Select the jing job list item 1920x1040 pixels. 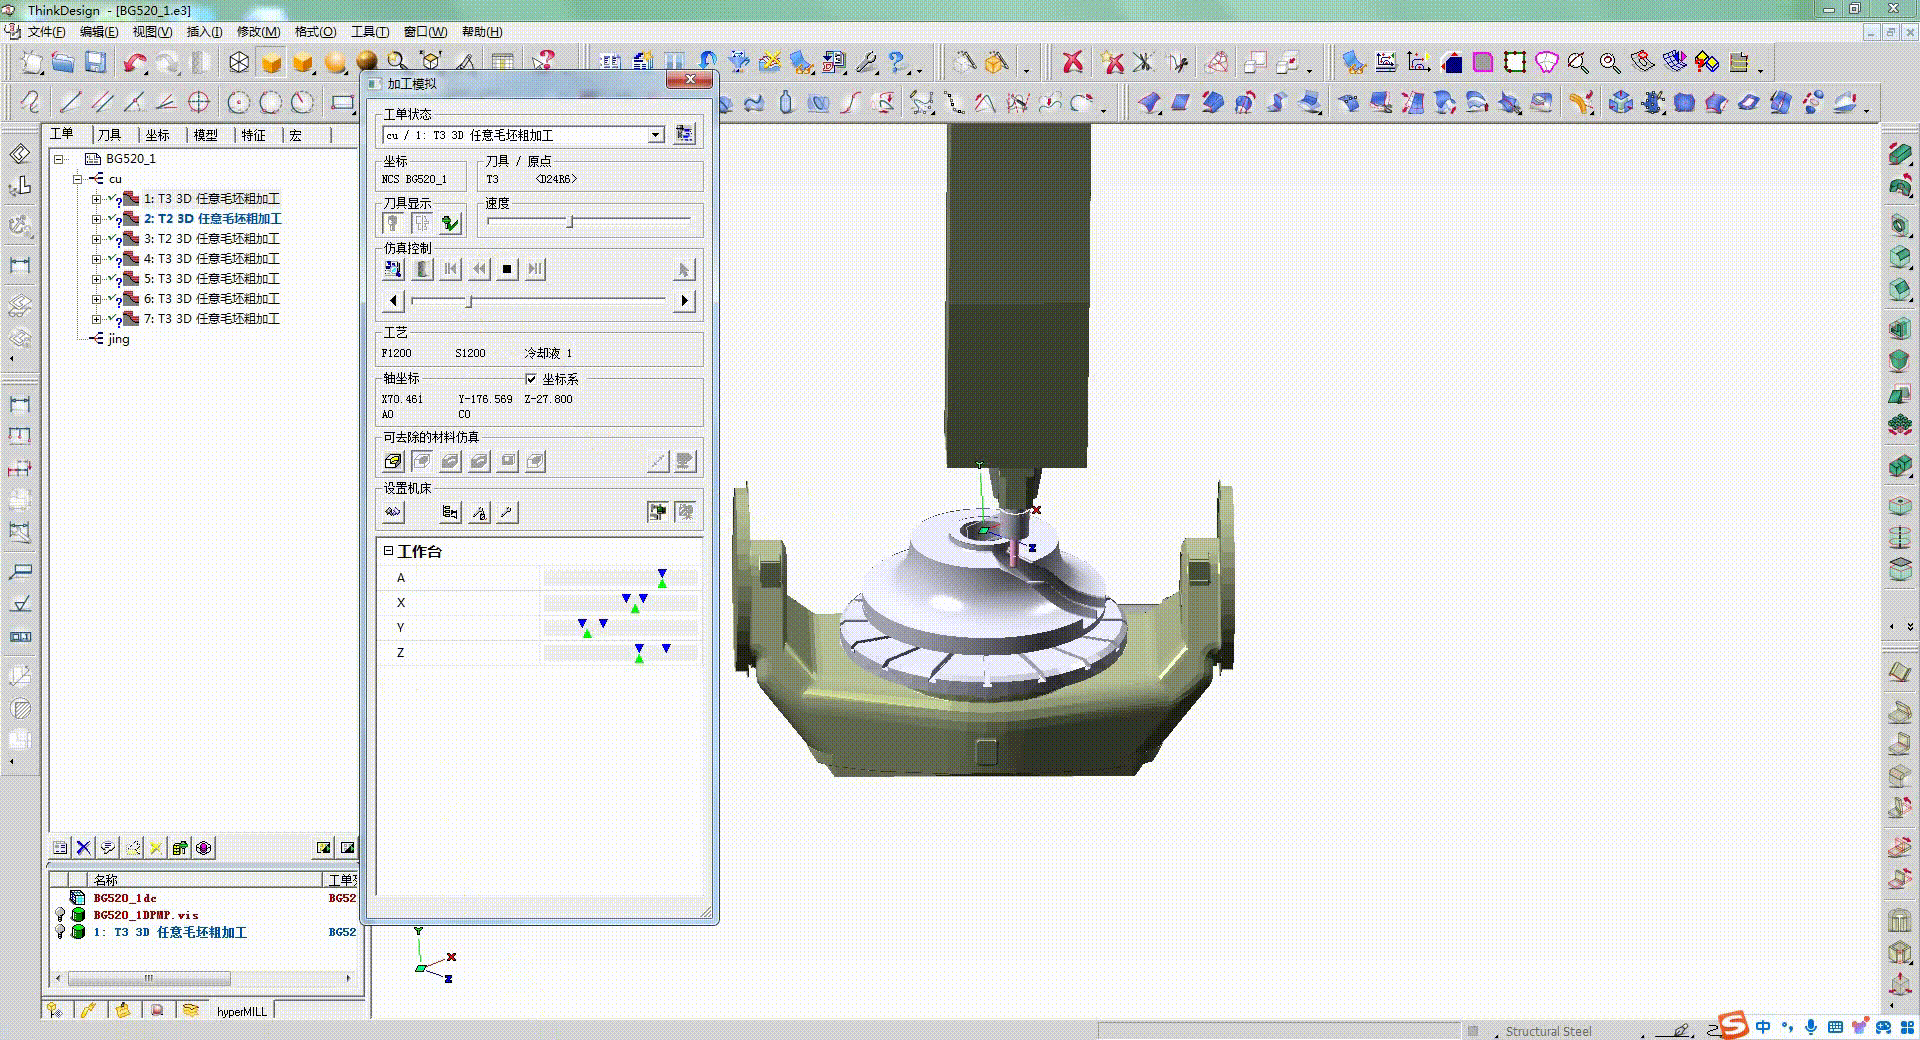[119, 339]
